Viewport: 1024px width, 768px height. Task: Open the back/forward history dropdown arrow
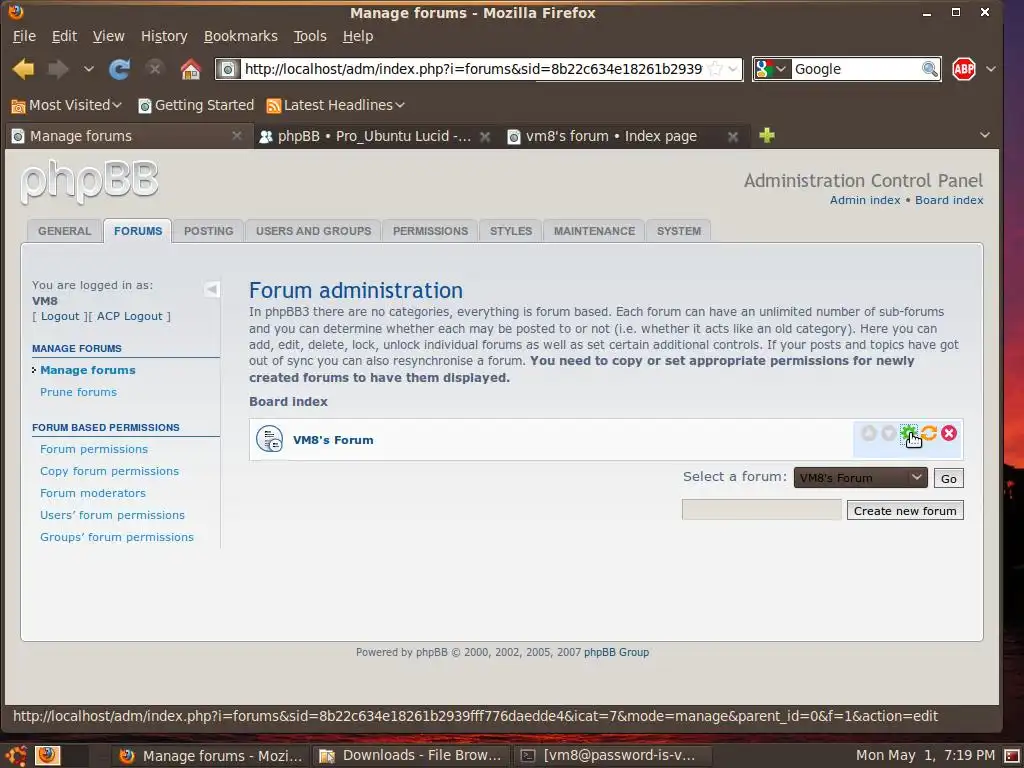(89, 69)
